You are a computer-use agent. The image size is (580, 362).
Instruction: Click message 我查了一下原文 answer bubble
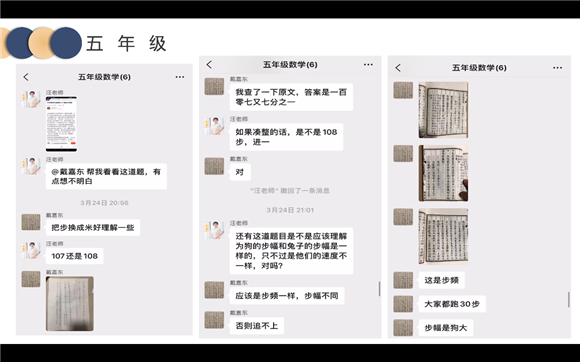[291, 97]
